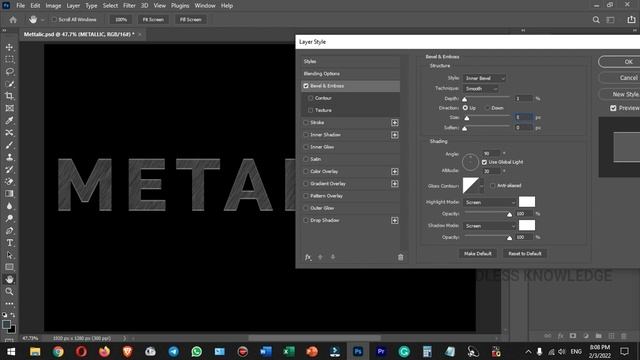Enable the Texture checkbox
640x360 pixels.
(311, 110)
